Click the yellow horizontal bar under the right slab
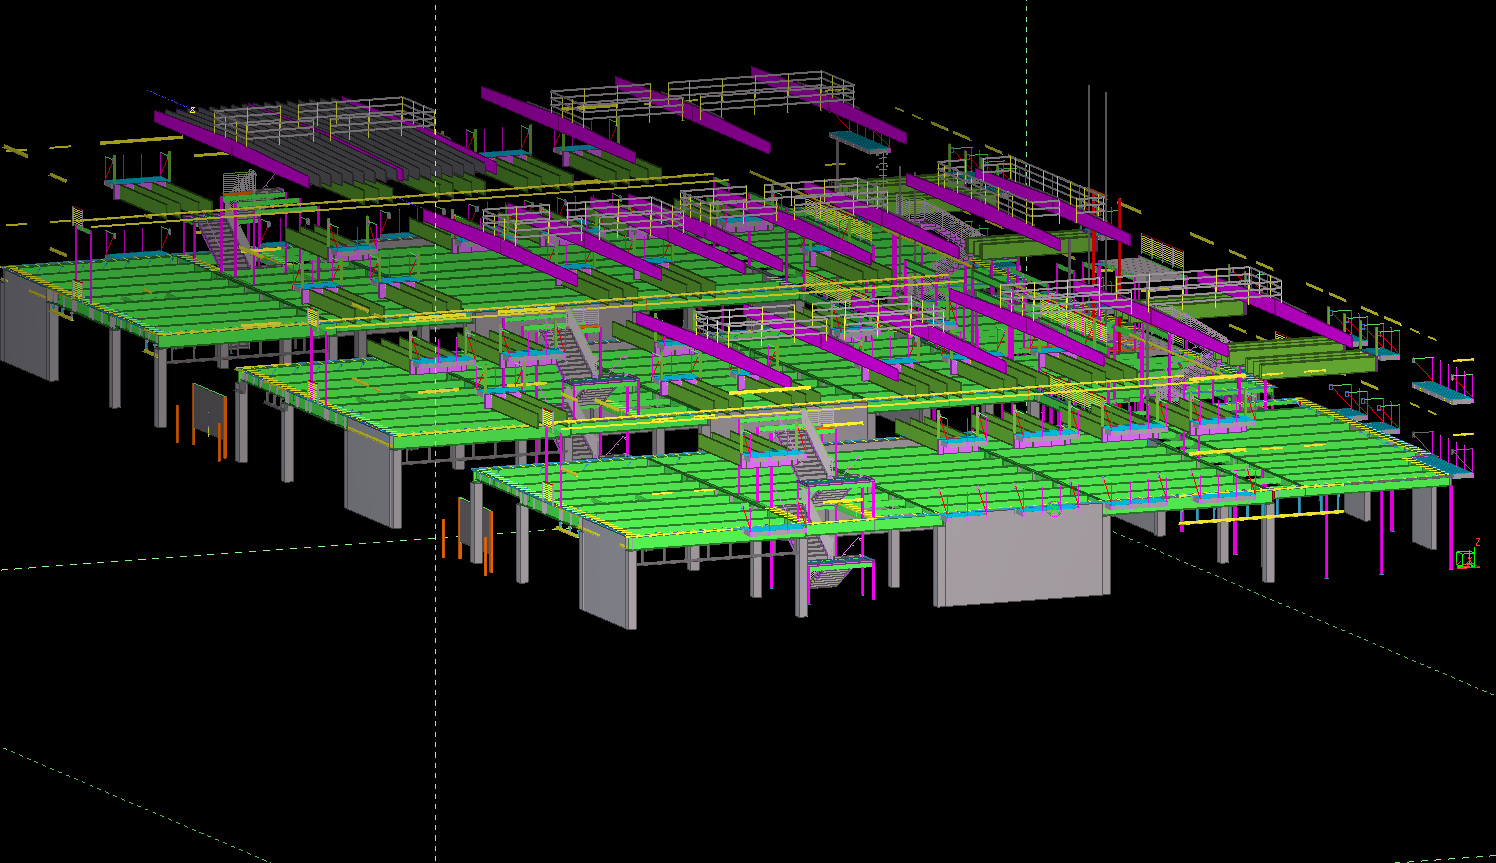Image resolution: width=1496 pixels, height=863 pixels. tap(1260, 517)
